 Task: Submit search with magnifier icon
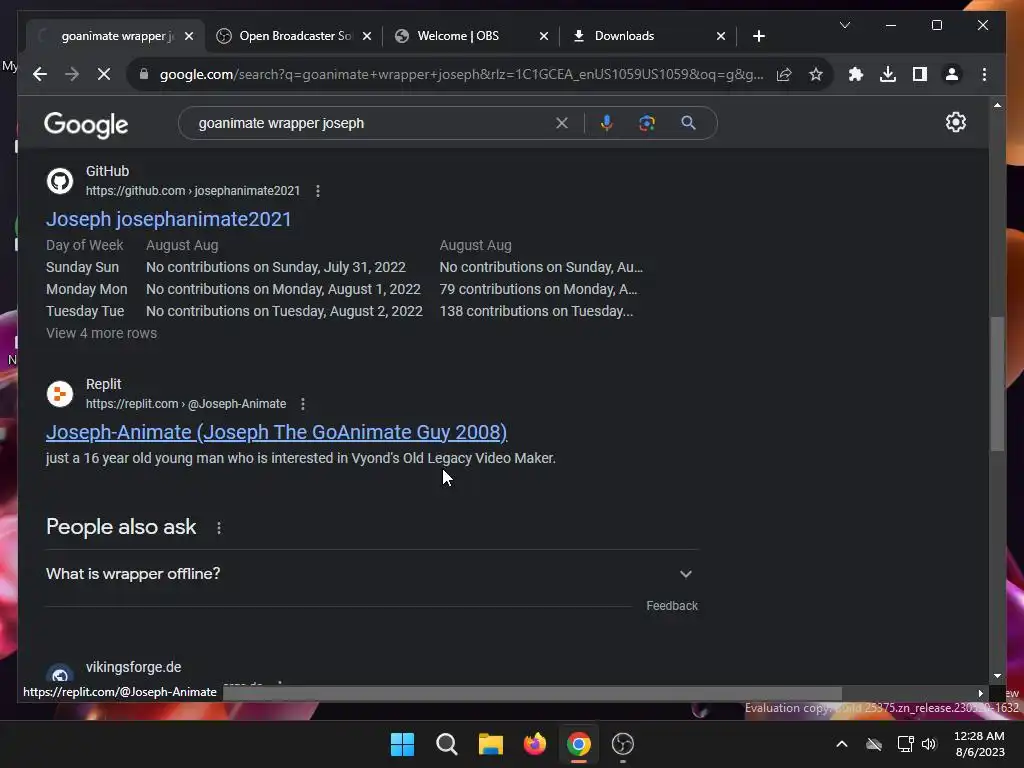[x=688, y=123]
